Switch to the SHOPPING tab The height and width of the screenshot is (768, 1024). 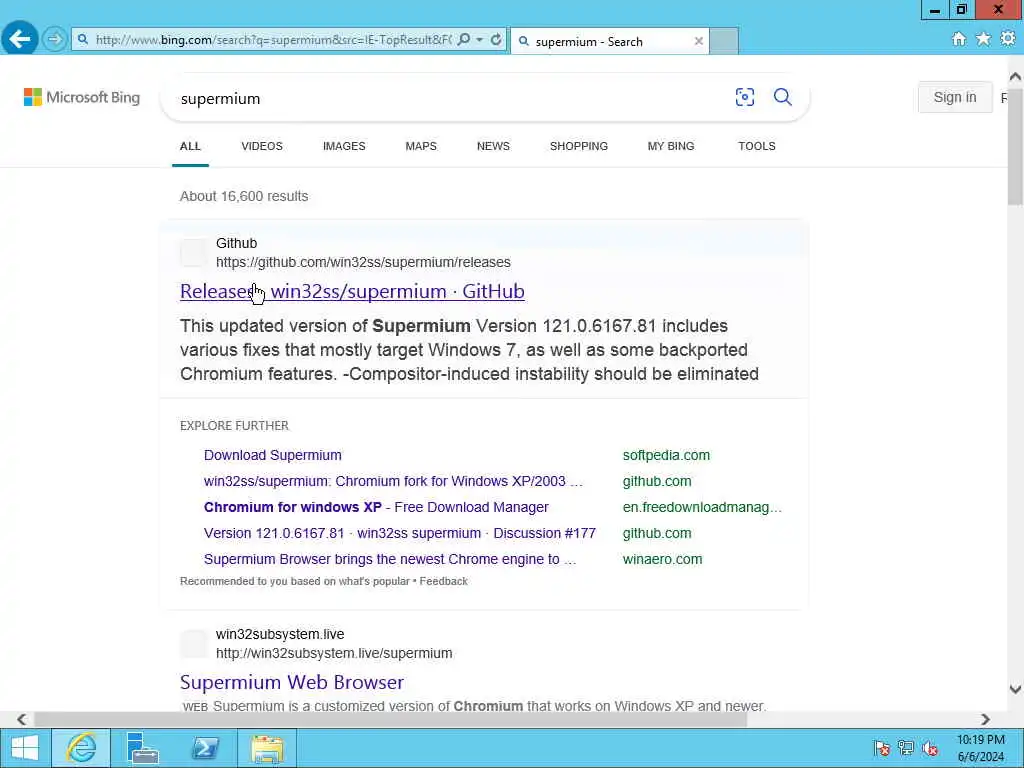tap(579, 146)
